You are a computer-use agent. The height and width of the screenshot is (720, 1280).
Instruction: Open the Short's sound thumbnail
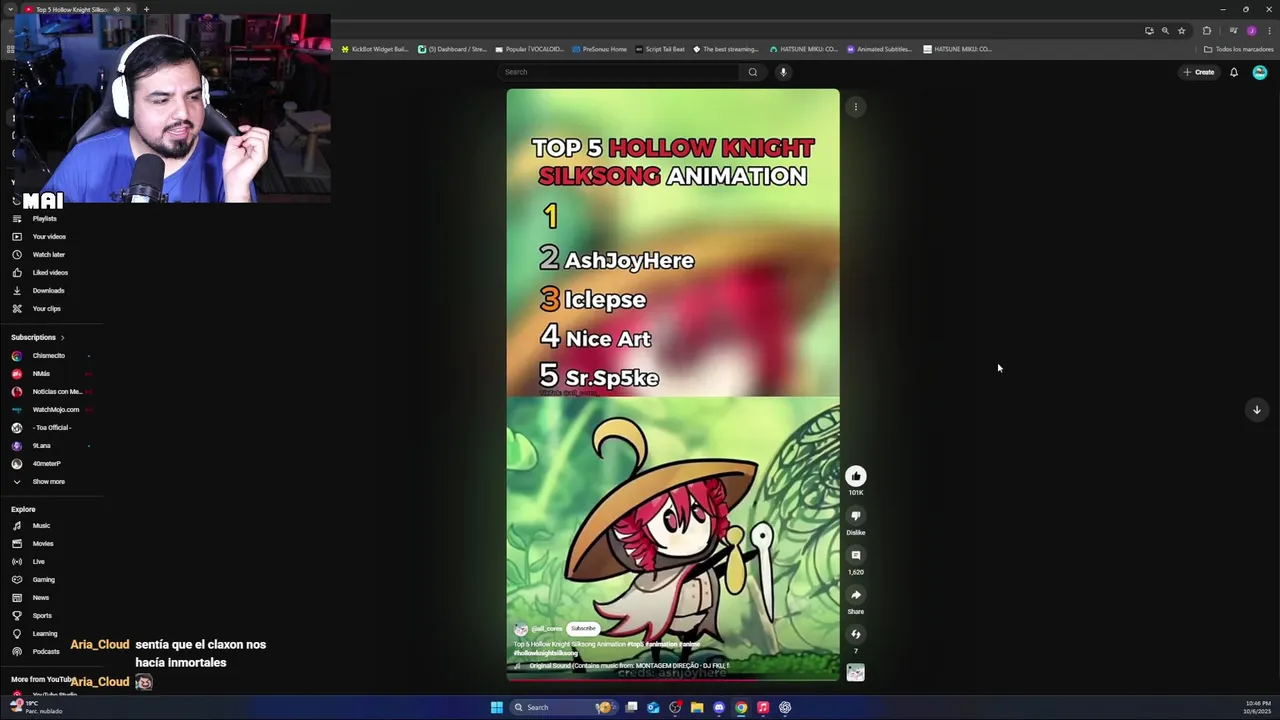855,673
